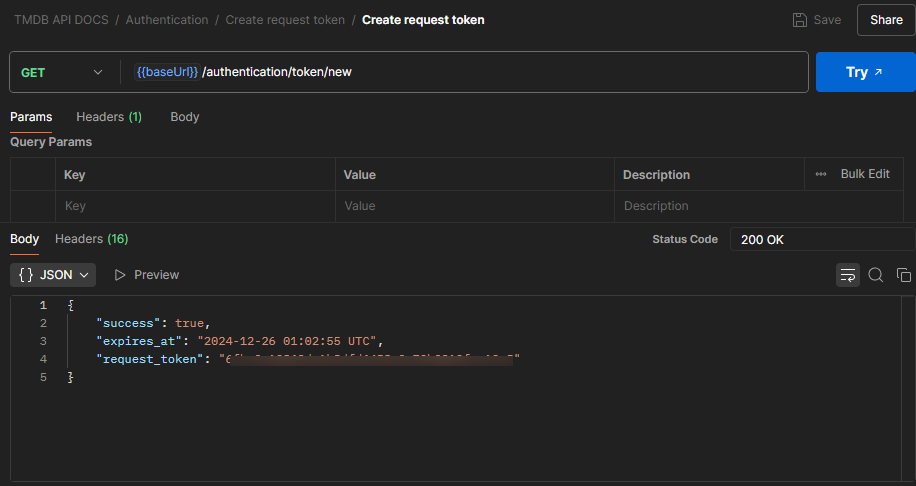Copy the response body

[x=904, y=275]
